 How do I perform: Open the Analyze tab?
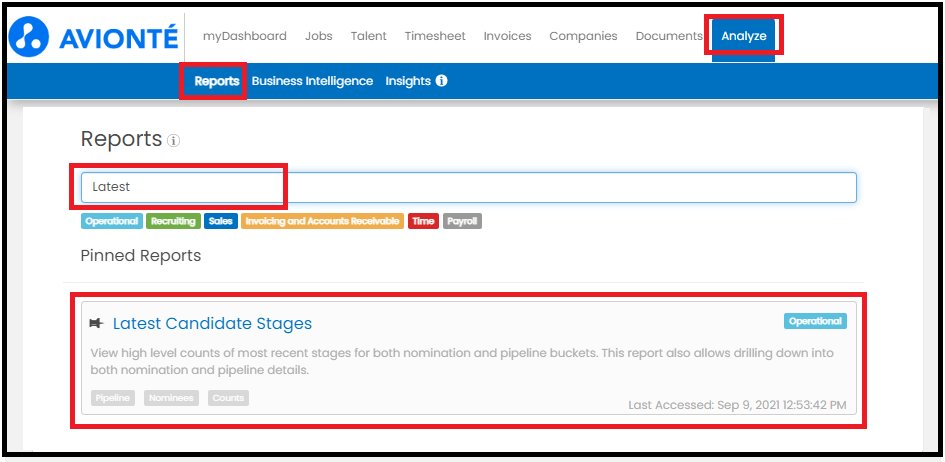point(744,36)
